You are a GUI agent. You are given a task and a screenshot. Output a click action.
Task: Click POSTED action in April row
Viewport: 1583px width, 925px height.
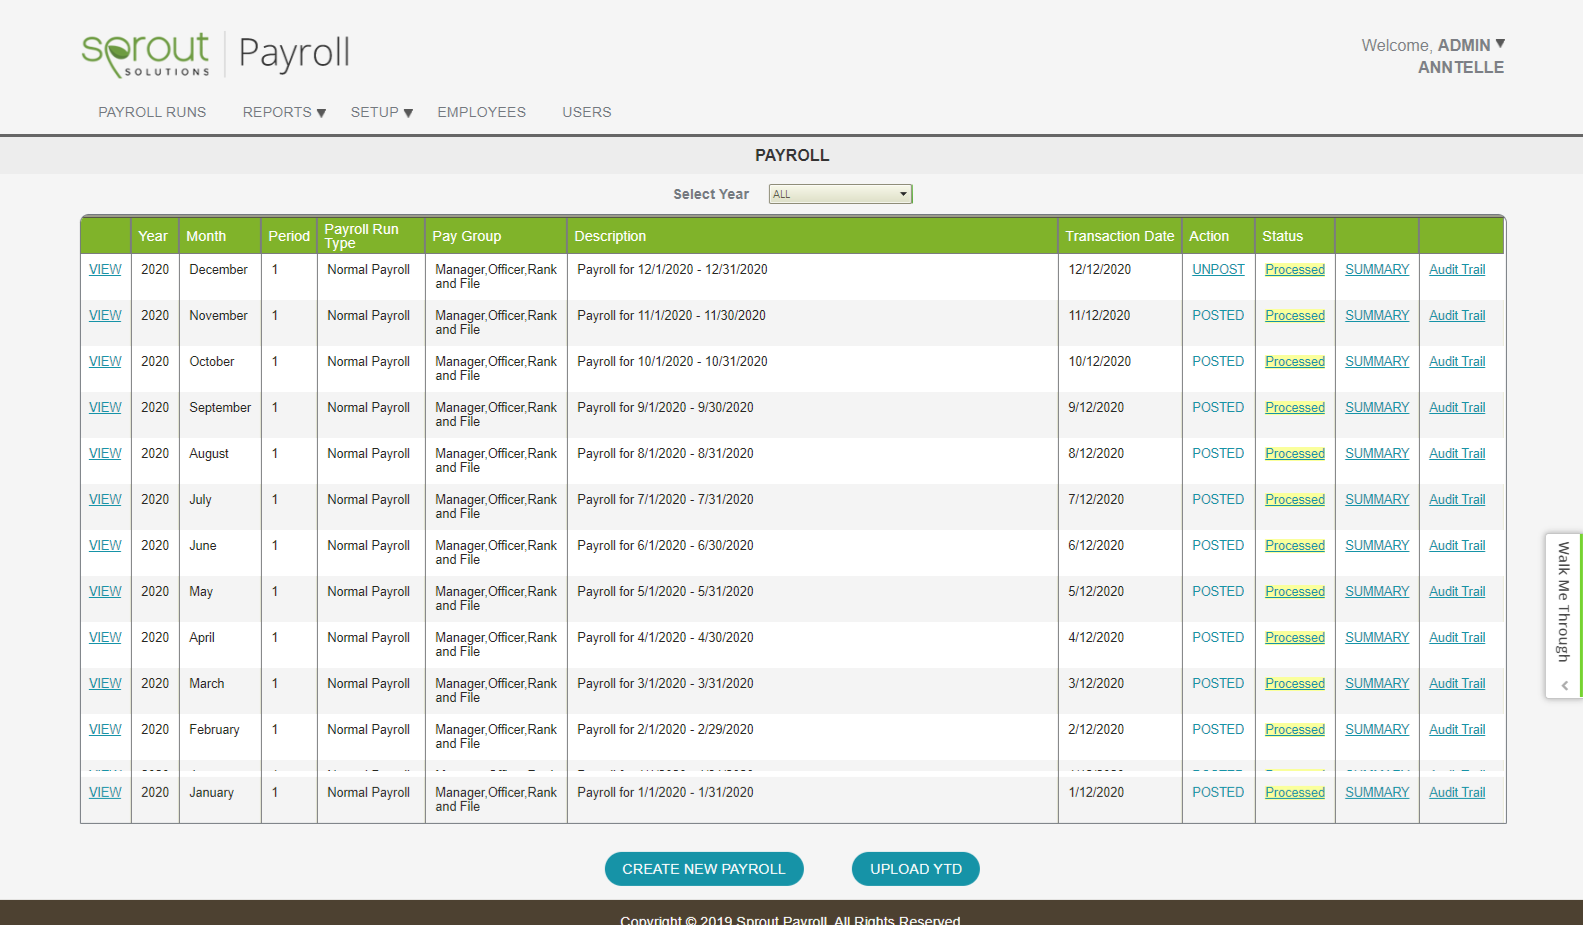(x=1218, y=637)
